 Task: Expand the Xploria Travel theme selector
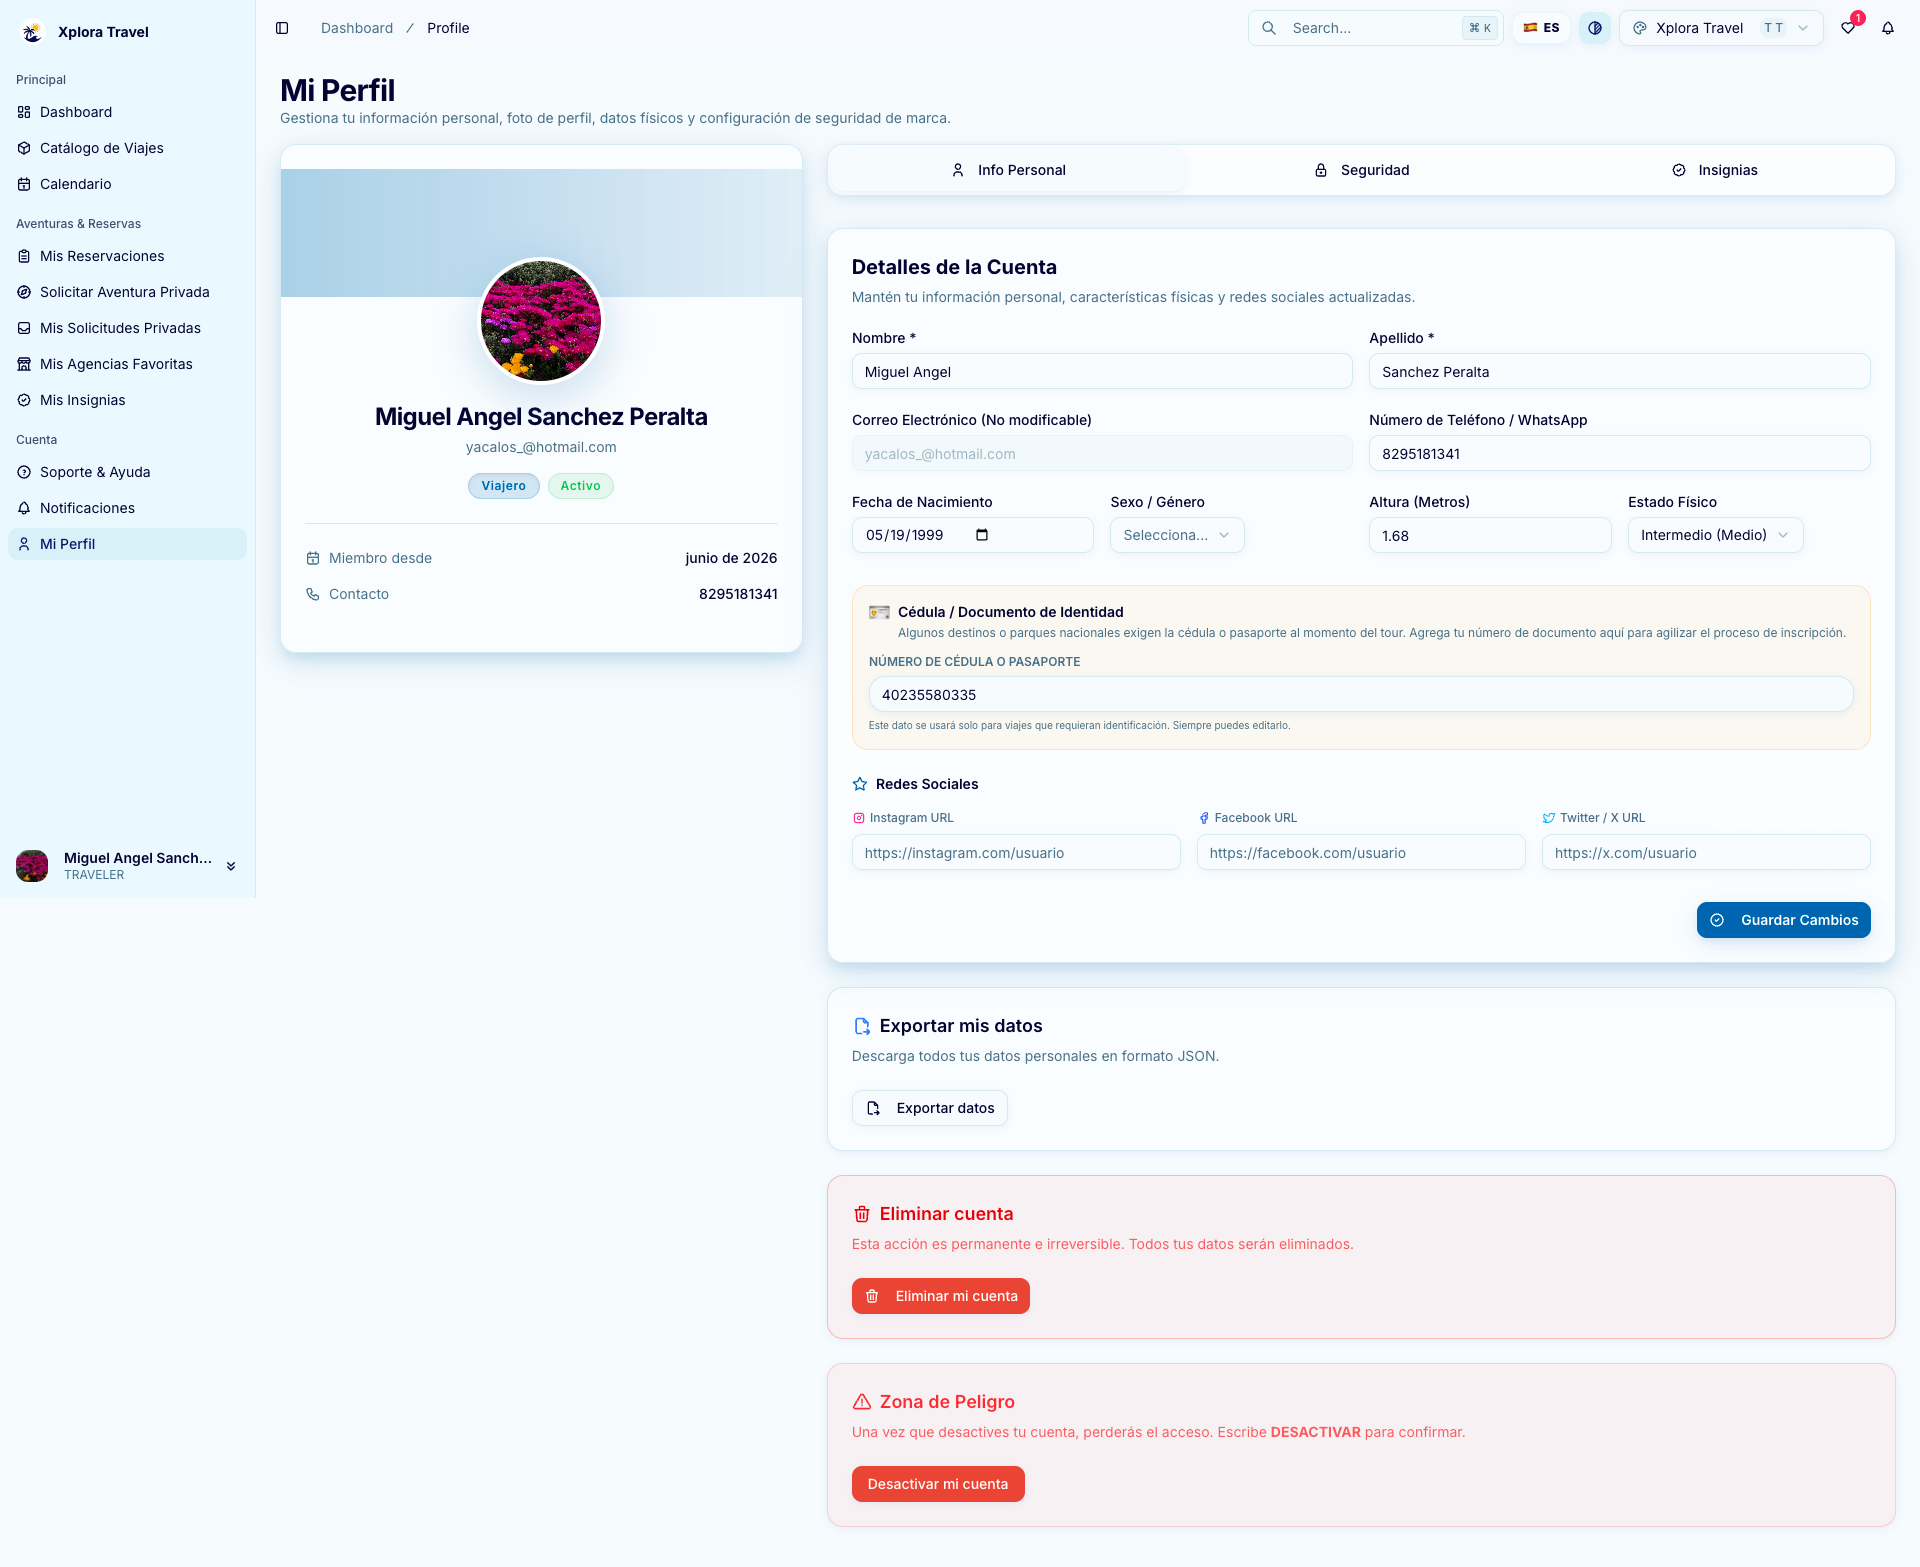click(1721, 28)
